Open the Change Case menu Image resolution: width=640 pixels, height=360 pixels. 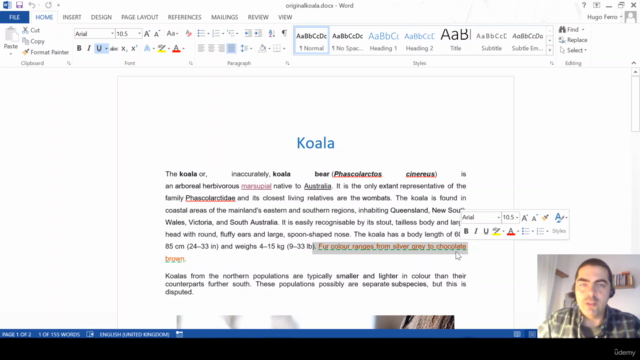click(x=172, y=34)
